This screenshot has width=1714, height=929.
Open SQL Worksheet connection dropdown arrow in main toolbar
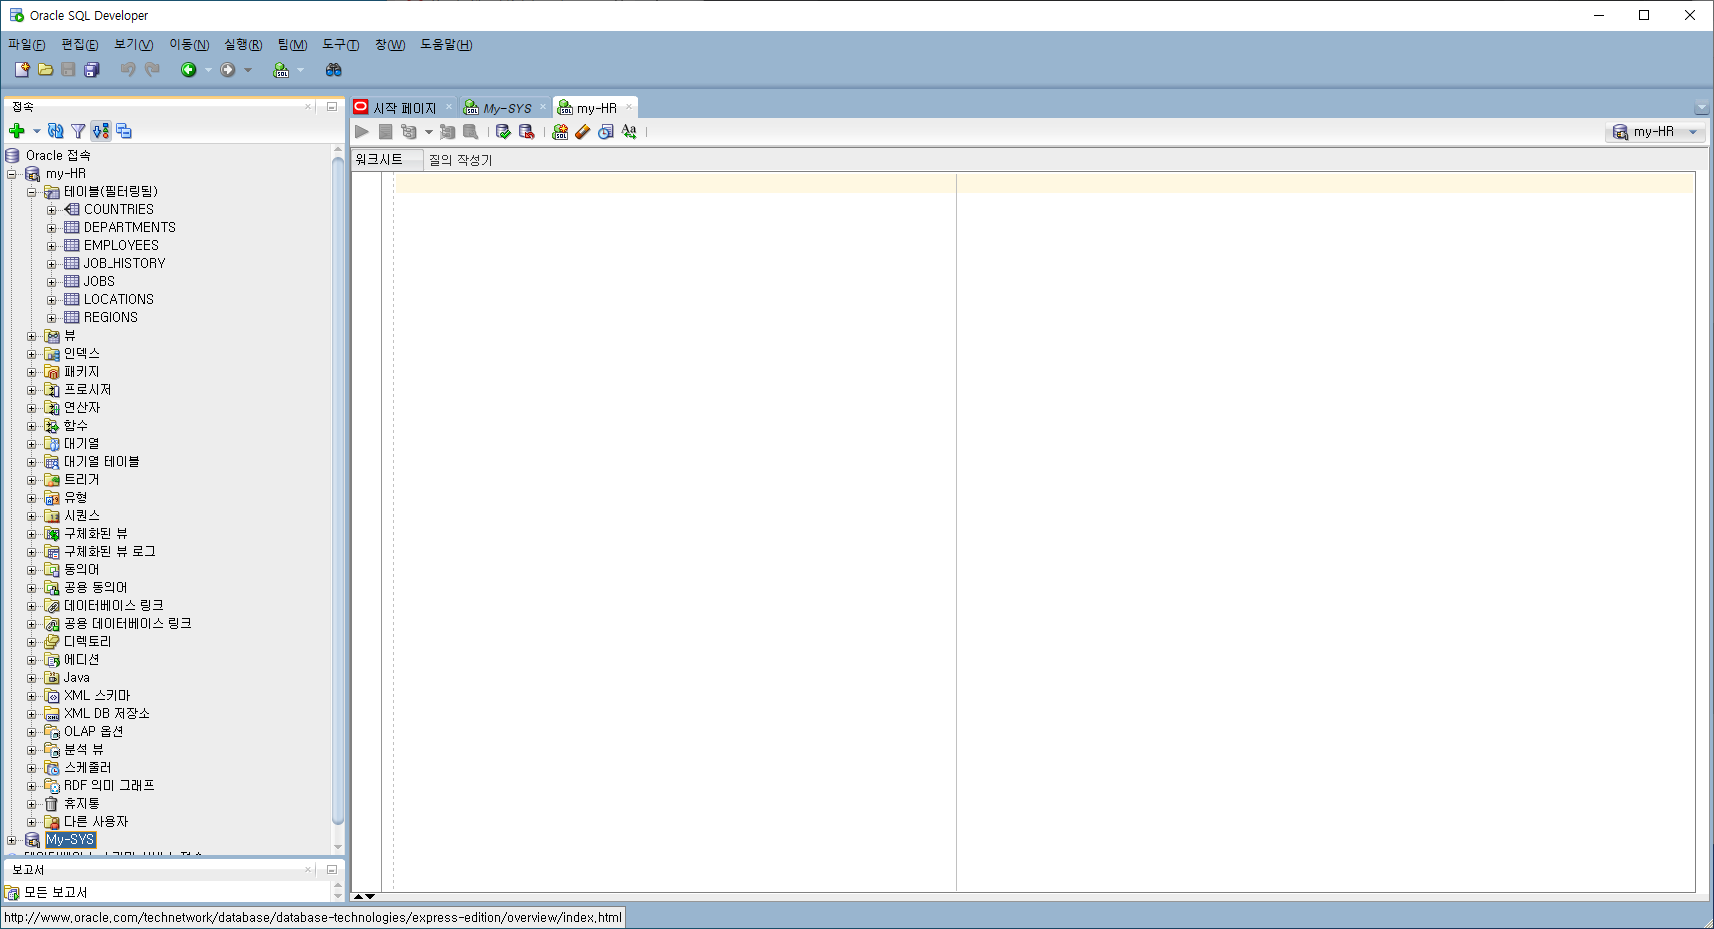pos(300,70)
